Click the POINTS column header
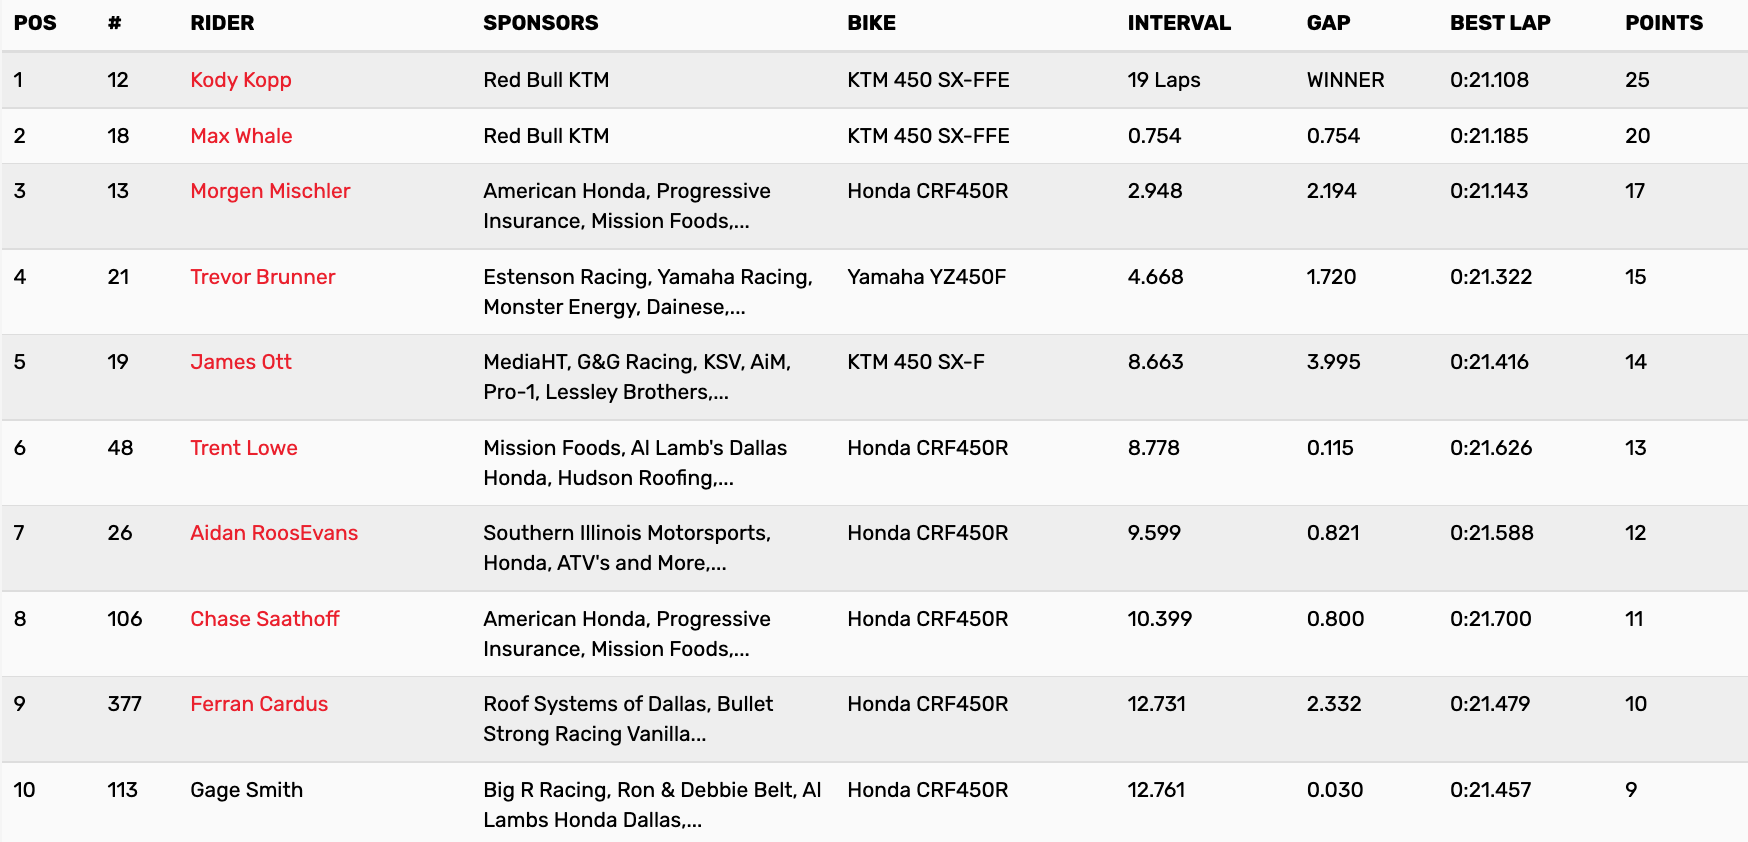The height and width of the screenshot is (842, 1748). click(x=1663, y=23)
